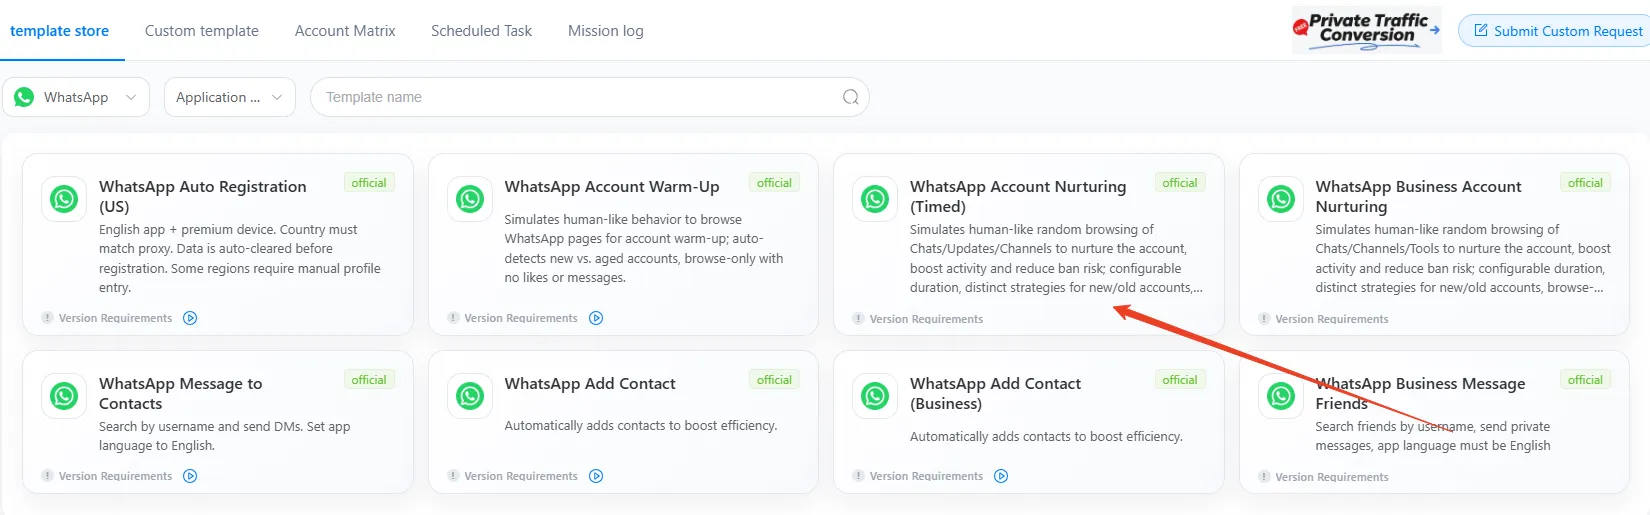Click info icon beside Auto Registration Version Requirements

click(47, 318)
